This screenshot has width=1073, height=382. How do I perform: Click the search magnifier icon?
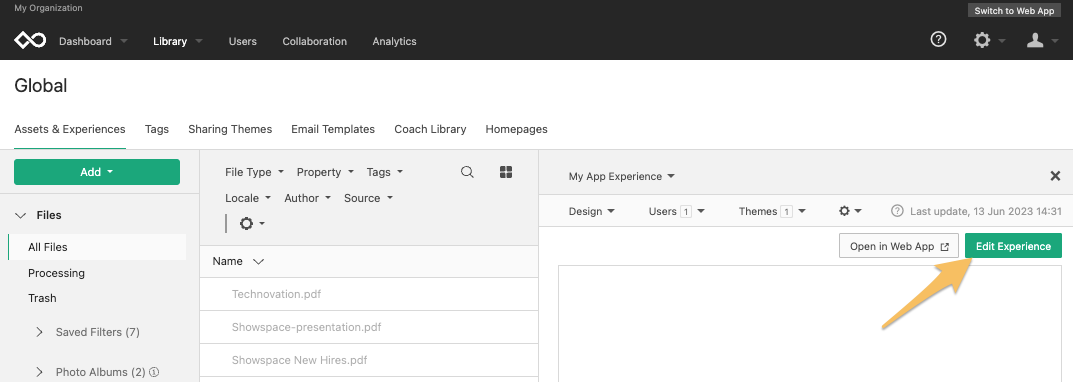pyautogui.click(x=467, y=172)
